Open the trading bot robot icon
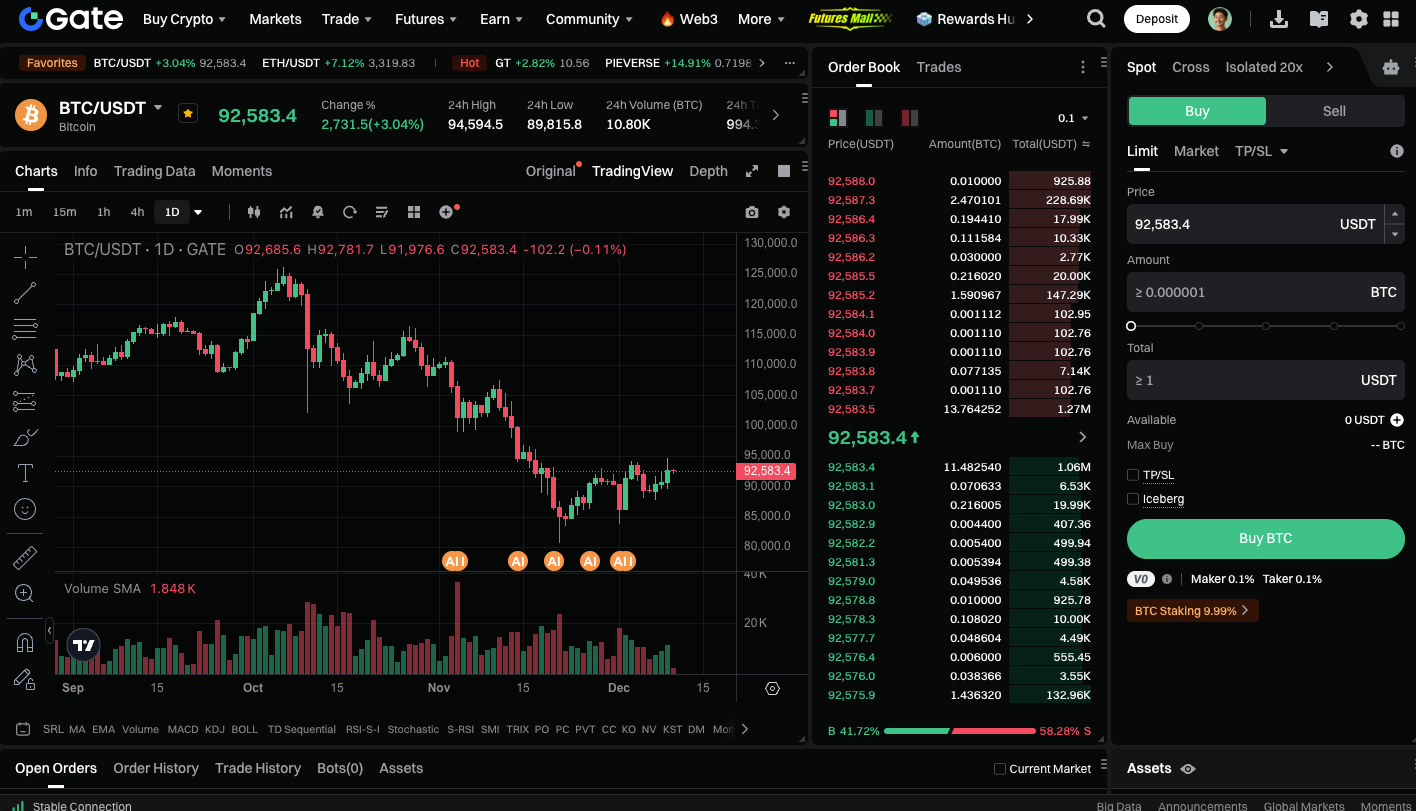1416x811 pixels. coord(1391,67)
